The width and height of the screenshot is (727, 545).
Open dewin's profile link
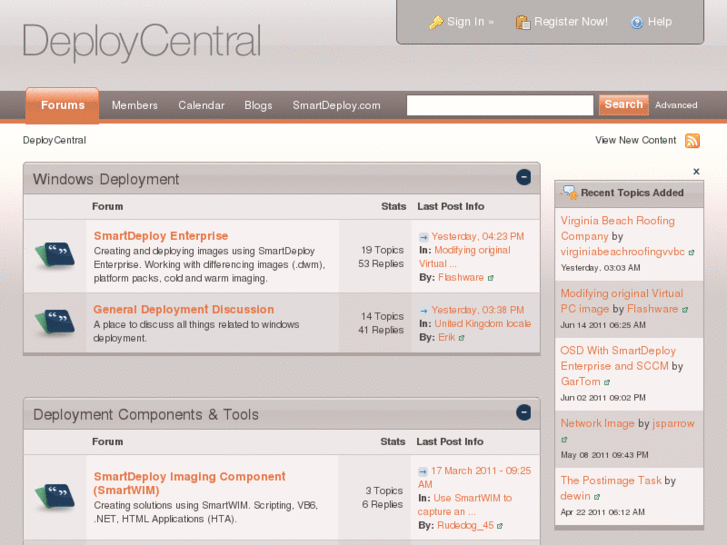pos(575,496)
